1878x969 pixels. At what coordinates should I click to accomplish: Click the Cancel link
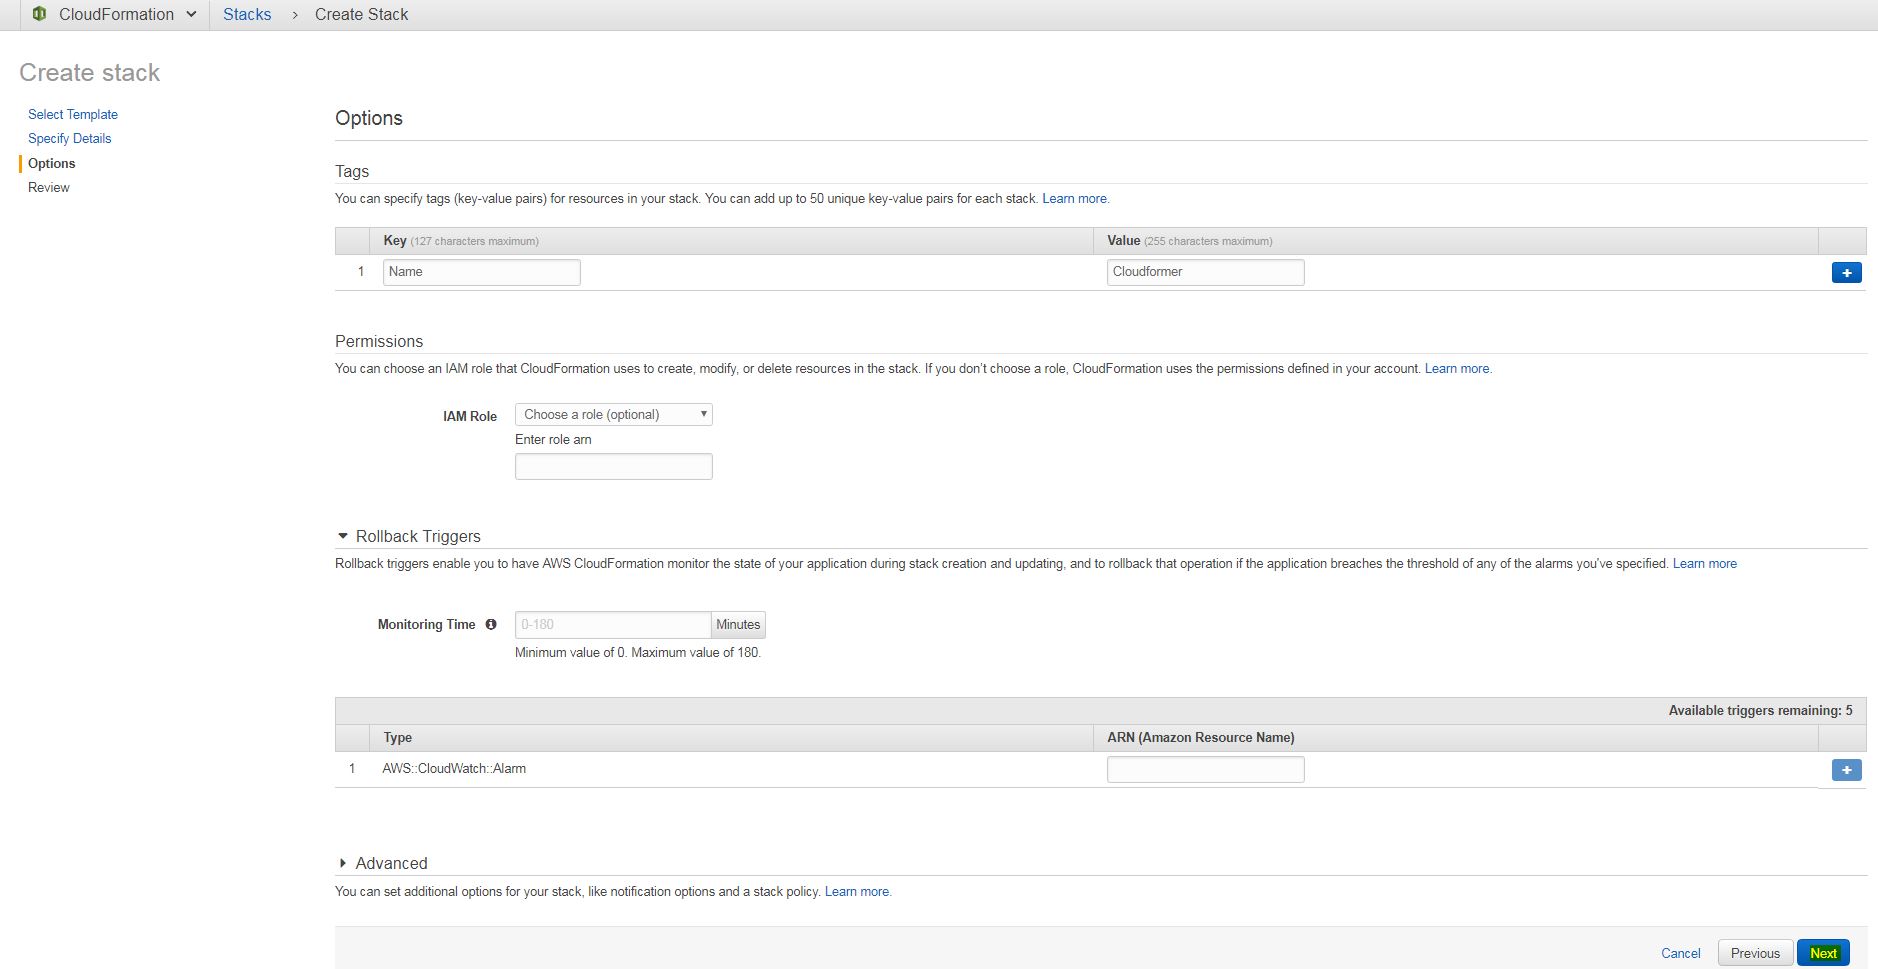[1680, 953]
